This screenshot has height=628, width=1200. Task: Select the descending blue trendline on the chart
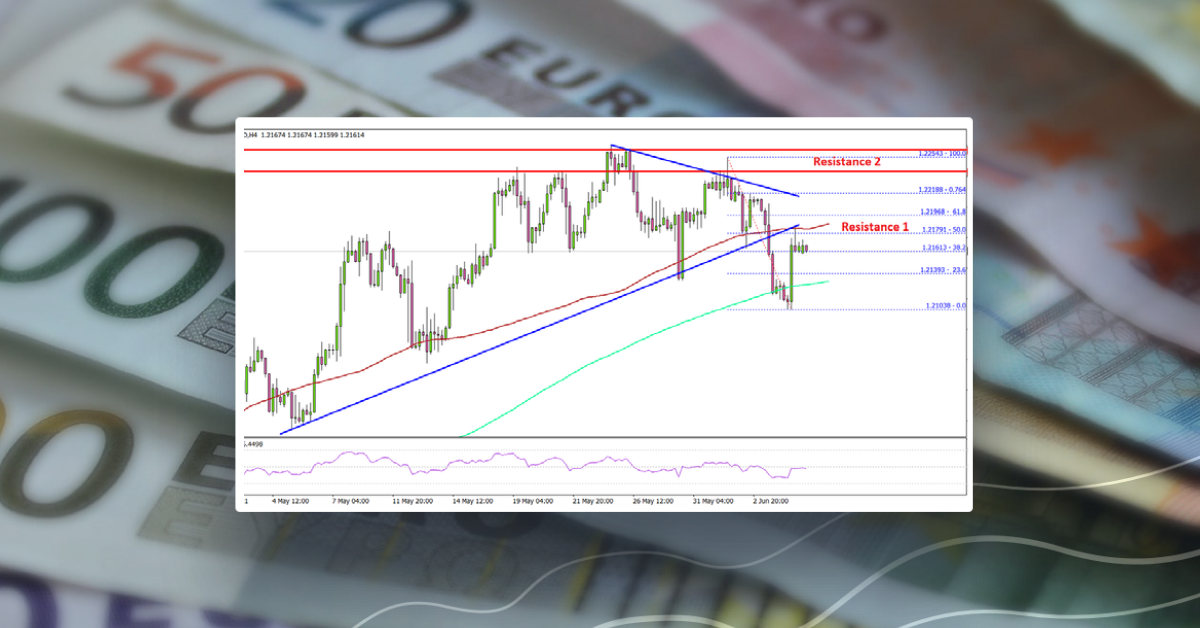point(700,170)
